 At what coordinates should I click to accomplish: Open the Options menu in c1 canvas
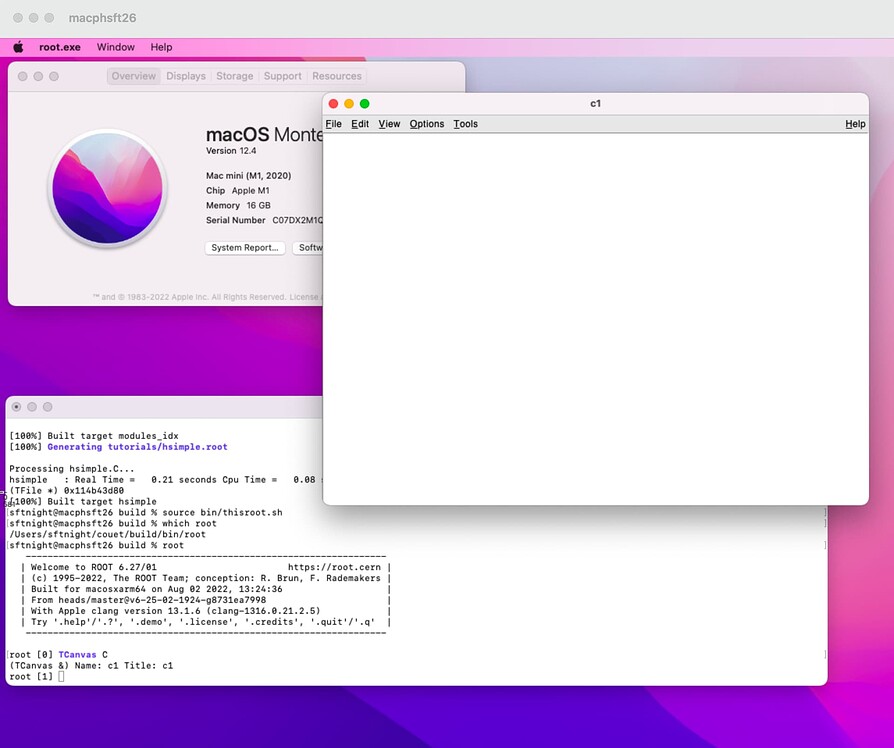coord(426,124)
